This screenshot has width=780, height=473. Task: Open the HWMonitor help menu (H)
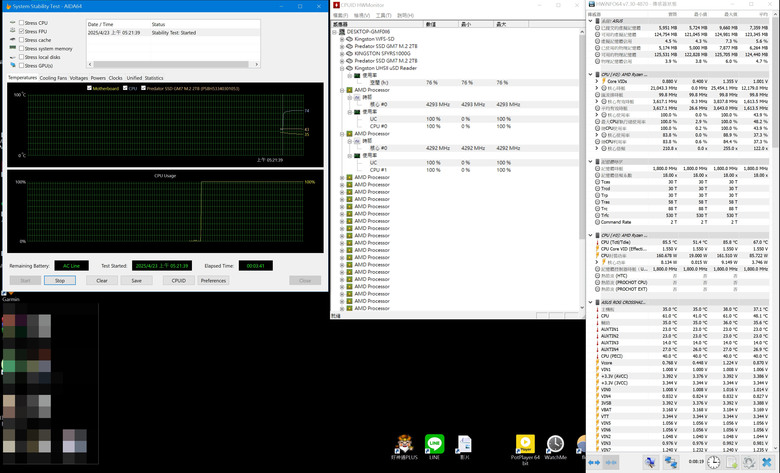405,15
